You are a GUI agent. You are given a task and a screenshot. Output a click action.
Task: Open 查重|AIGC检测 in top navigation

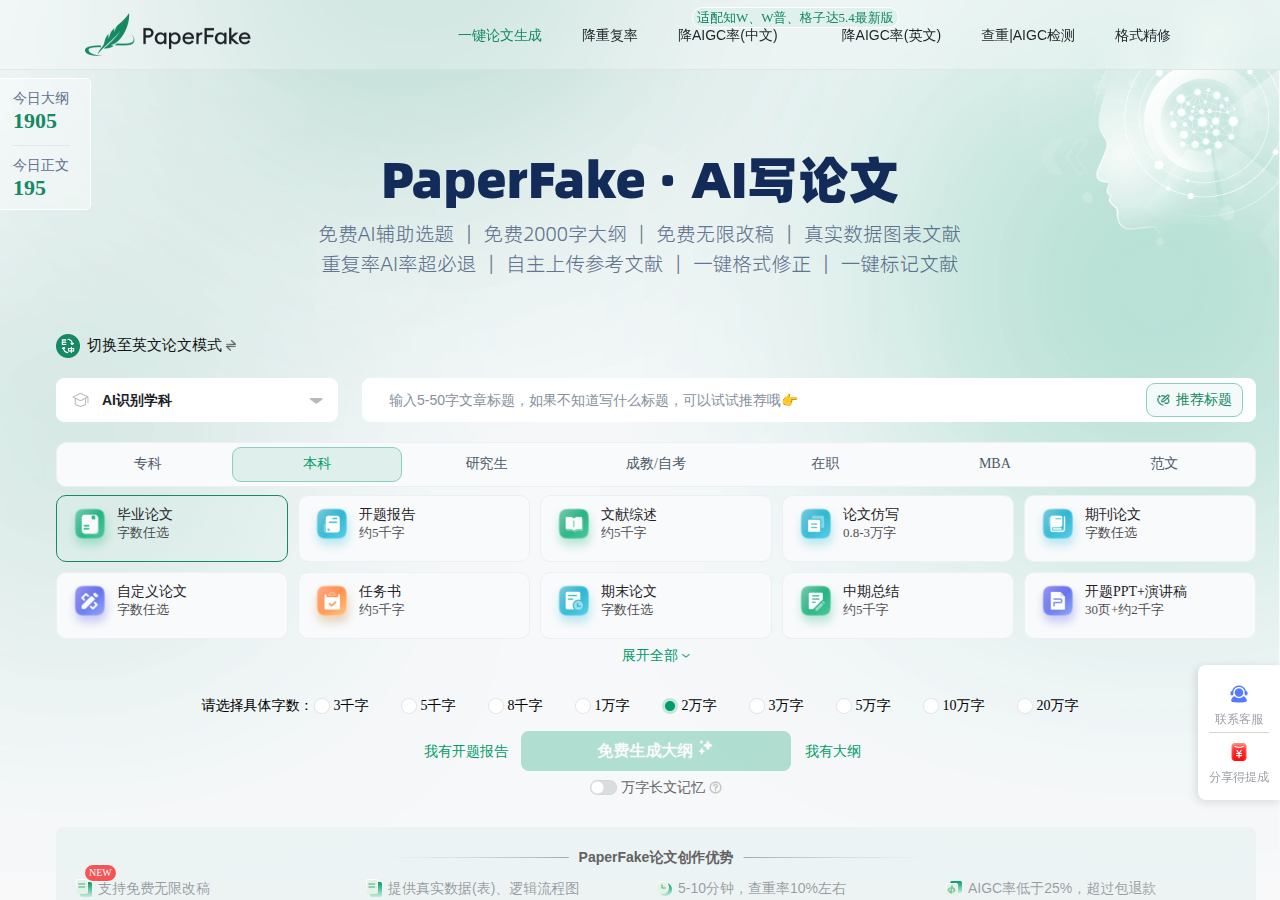coord(1028,35)
